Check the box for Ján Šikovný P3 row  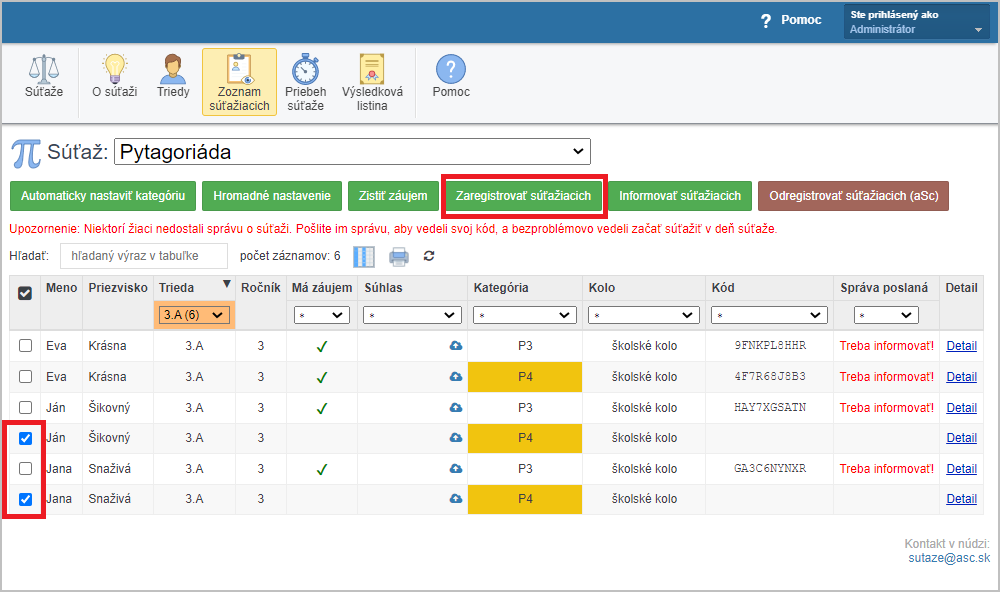(x=26, y=407)
